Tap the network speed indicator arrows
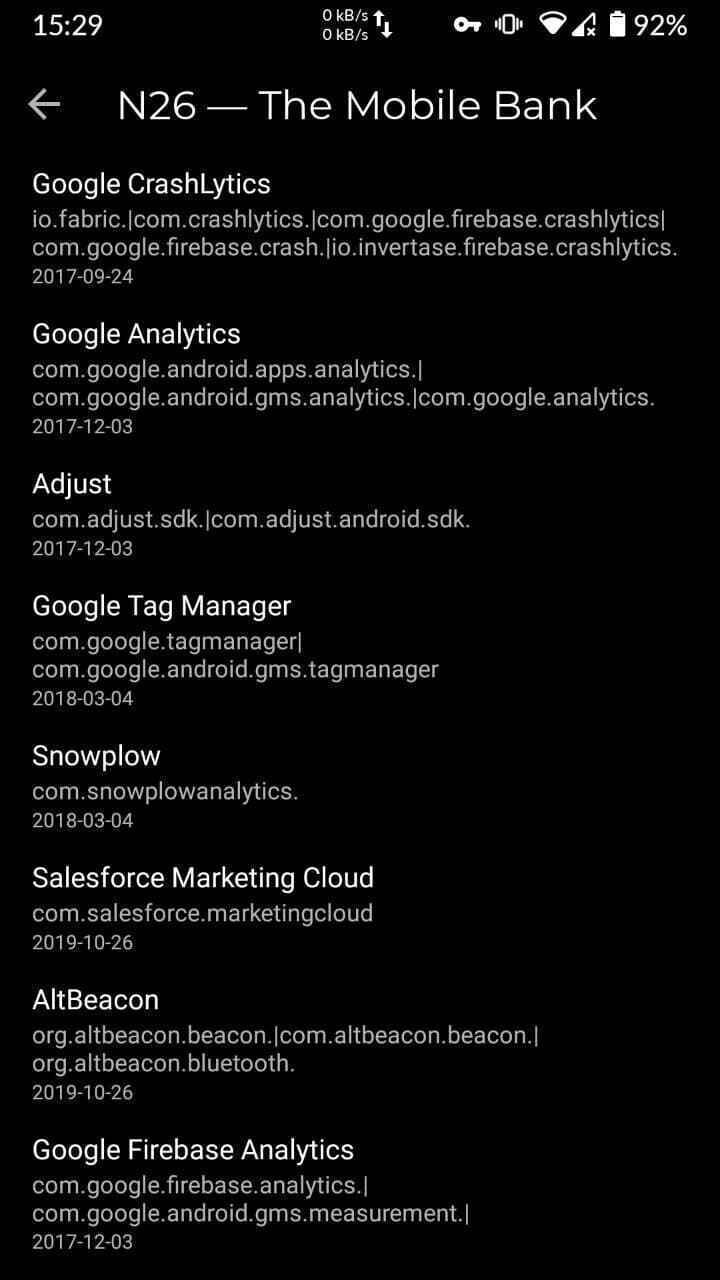720x1280 pixels. (x=383, y=25)
